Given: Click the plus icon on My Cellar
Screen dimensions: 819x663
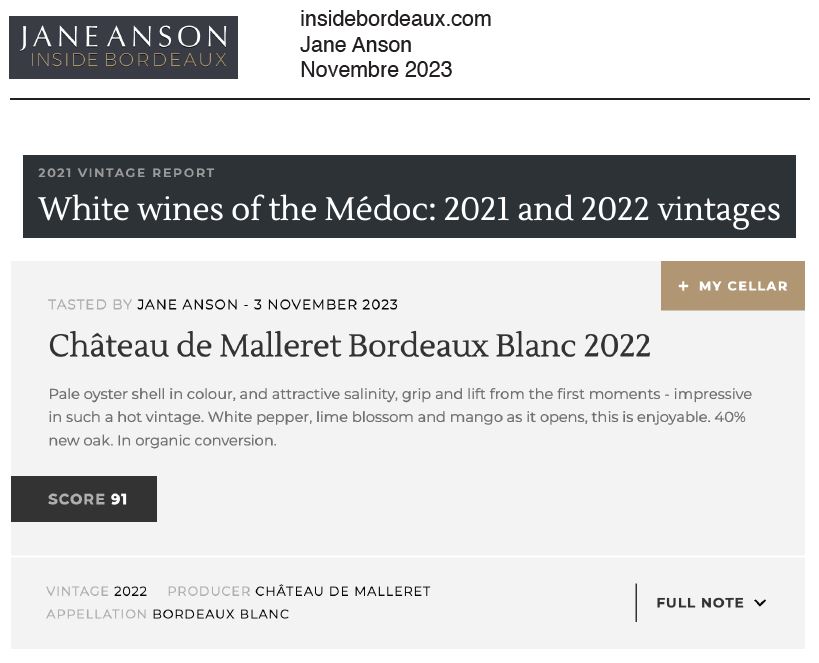Looking at the screenshot, I should pyautogui.click(x=683, y=286).
